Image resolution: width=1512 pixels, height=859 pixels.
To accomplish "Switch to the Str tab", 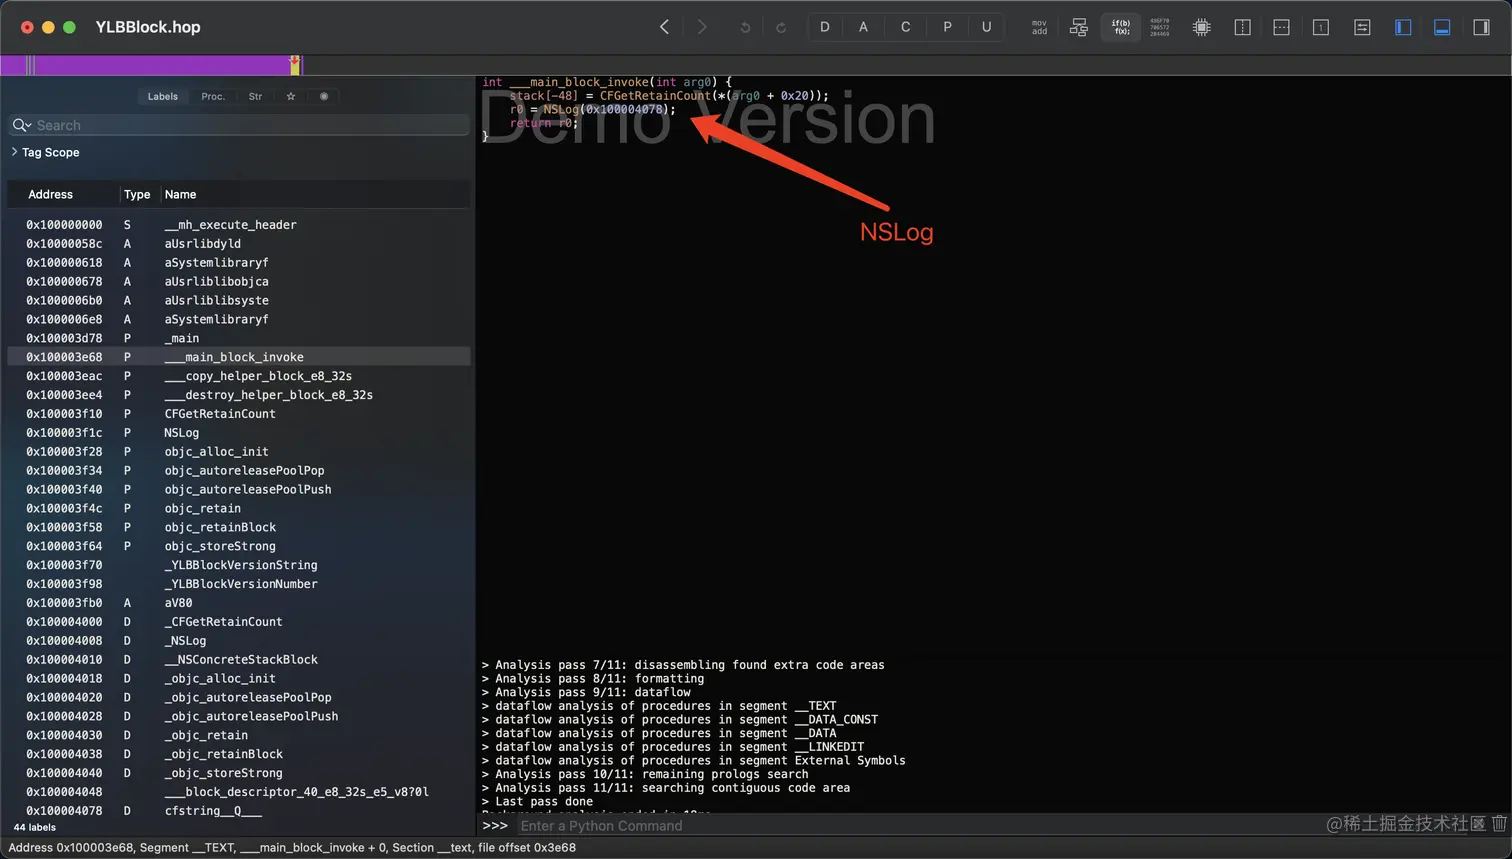I will click(x=255, y=97).
